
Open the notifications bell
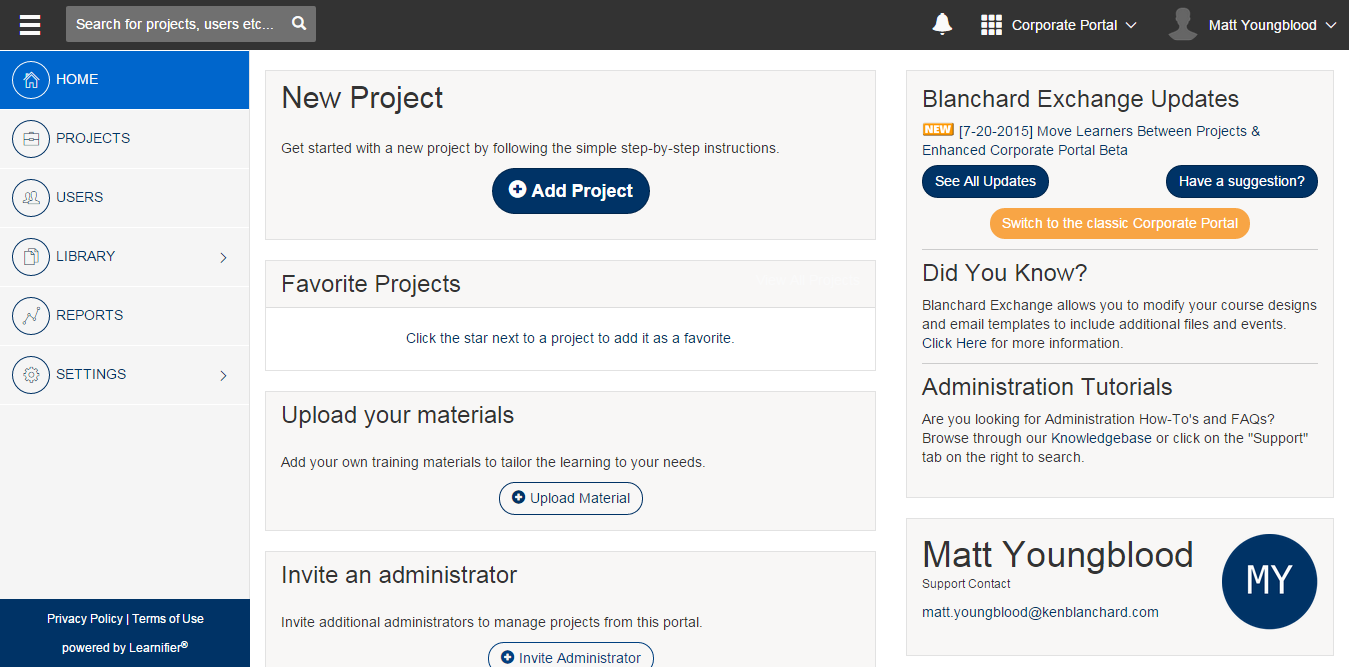click(x=942, y=25)
